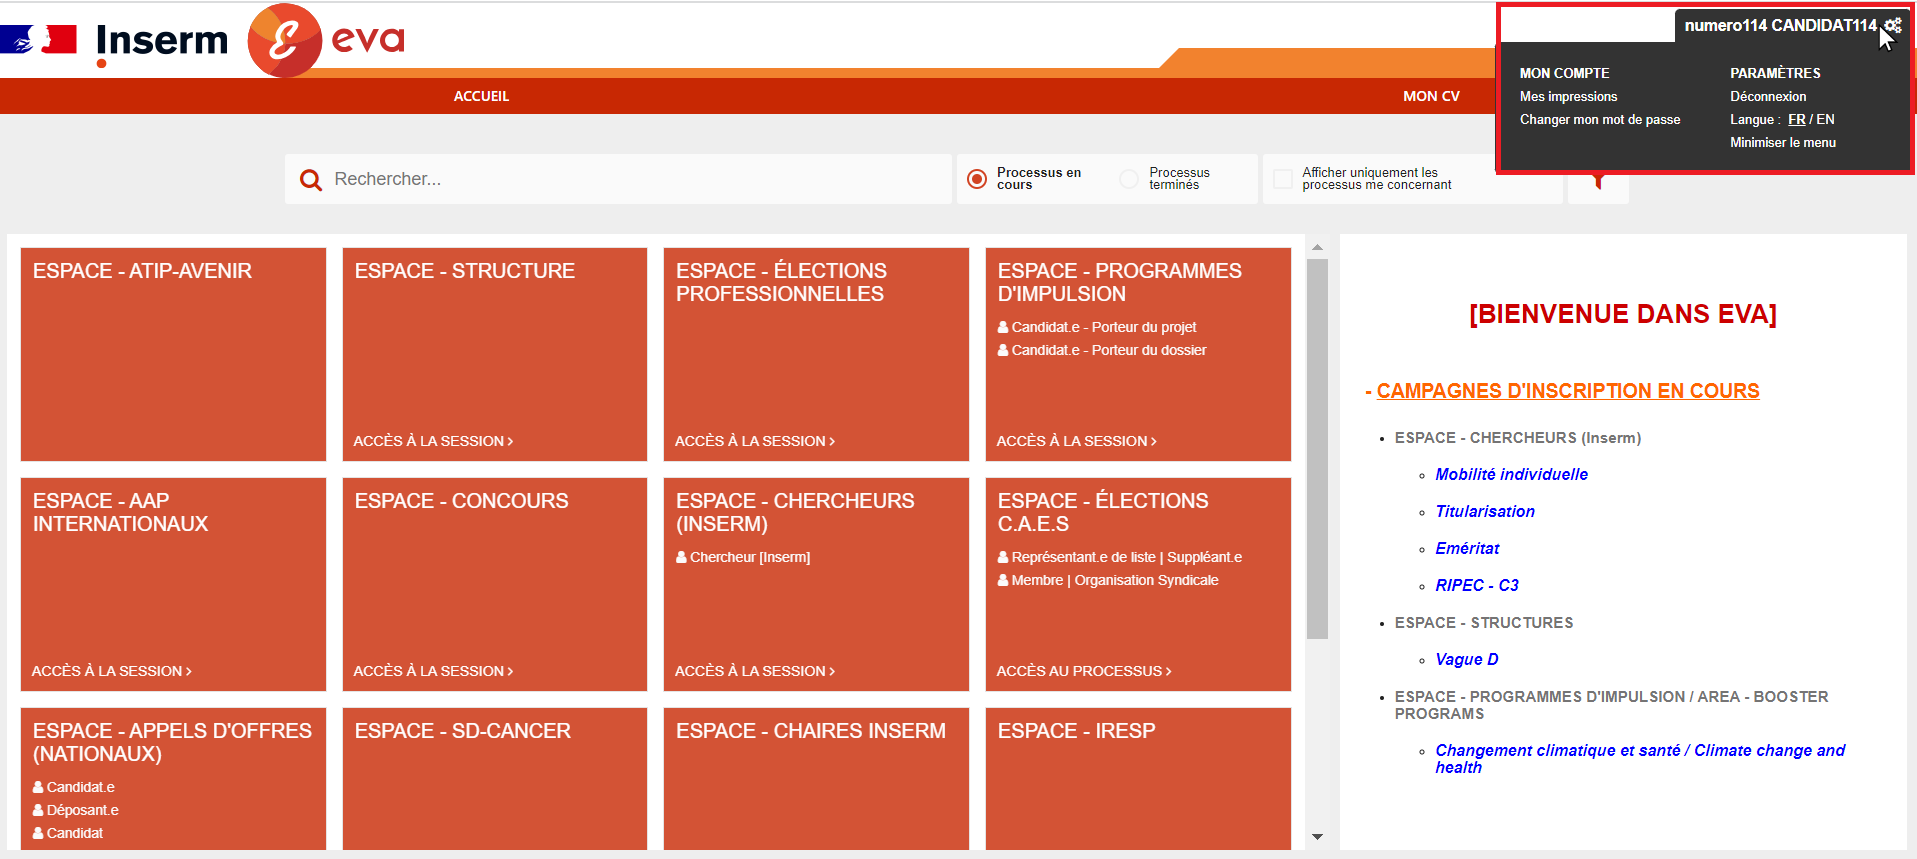This screenshot has width=1917, height=859.
Task: Click the French Republic flag logo
Action: (38, 39)
